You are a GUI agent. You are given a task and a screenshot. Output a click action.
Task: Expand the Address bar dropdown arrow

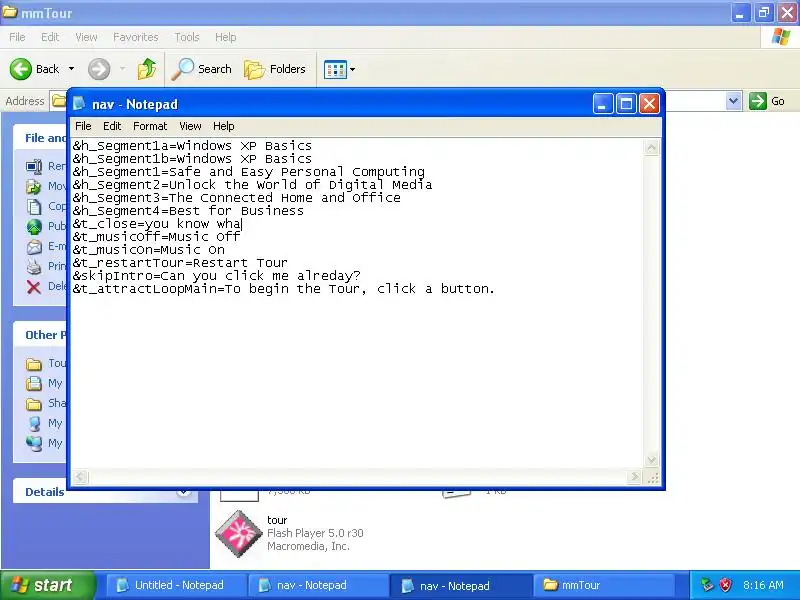[733, 101]
